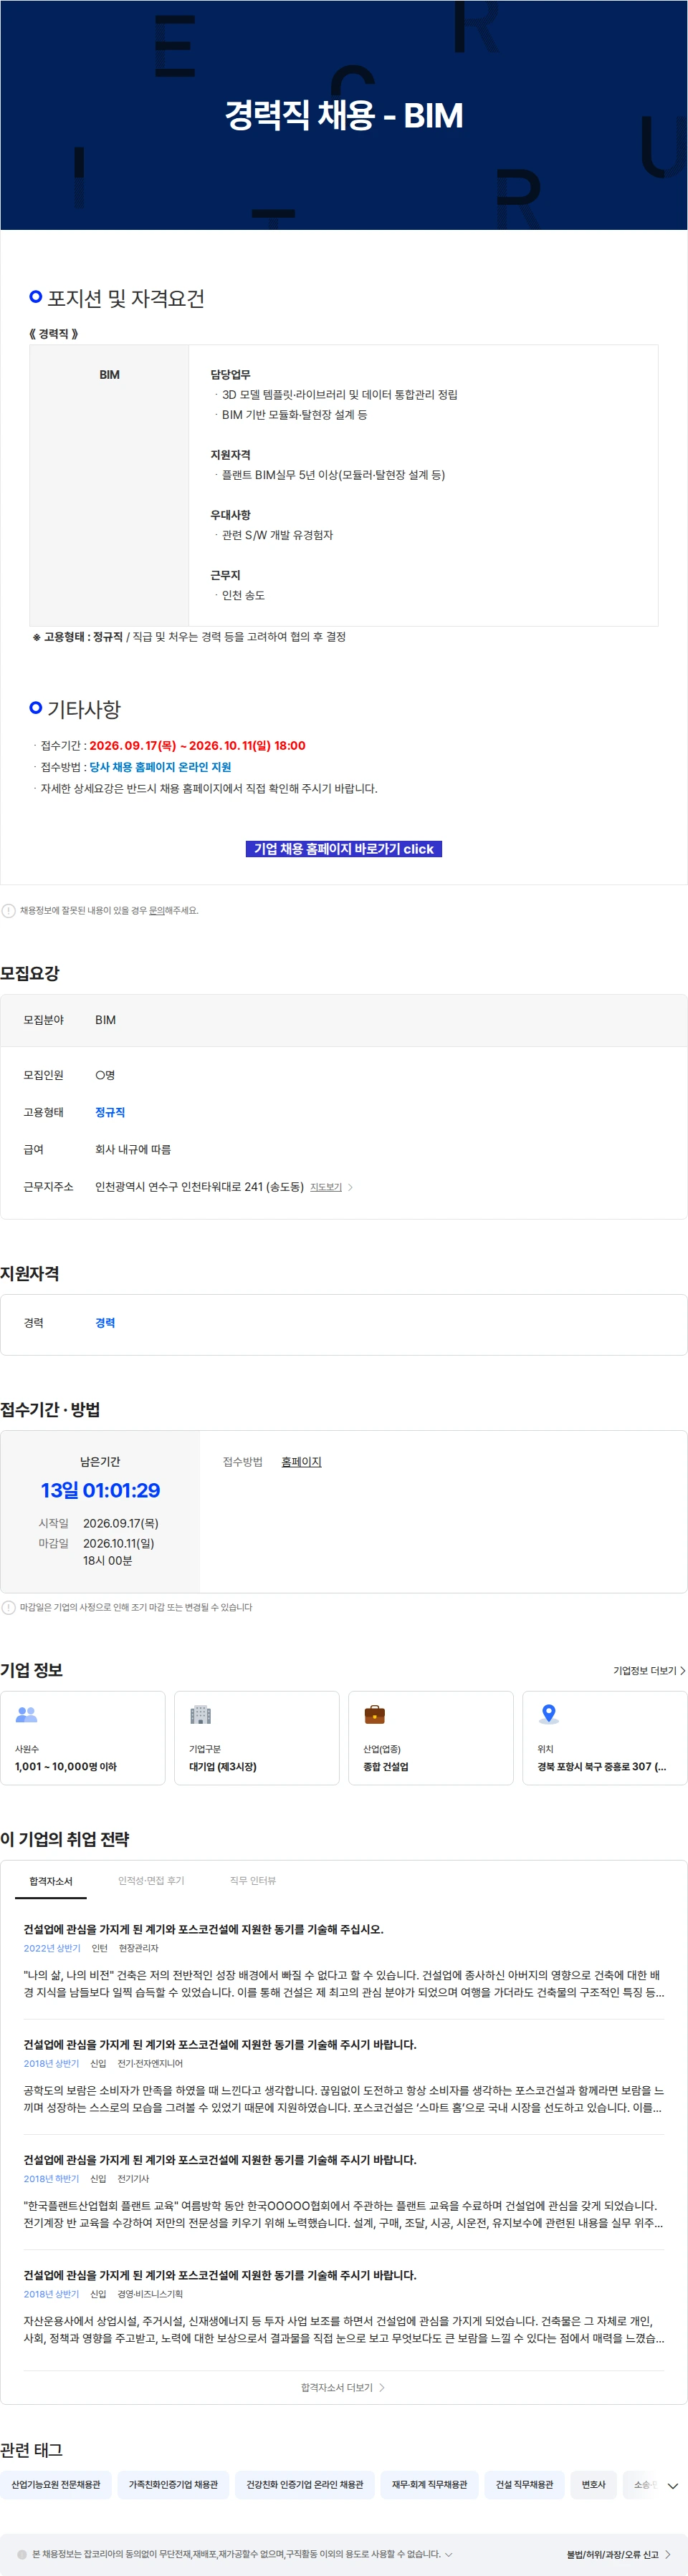
Task: Open the 홈페이지 application method link
Action: tap(301, 1461)
